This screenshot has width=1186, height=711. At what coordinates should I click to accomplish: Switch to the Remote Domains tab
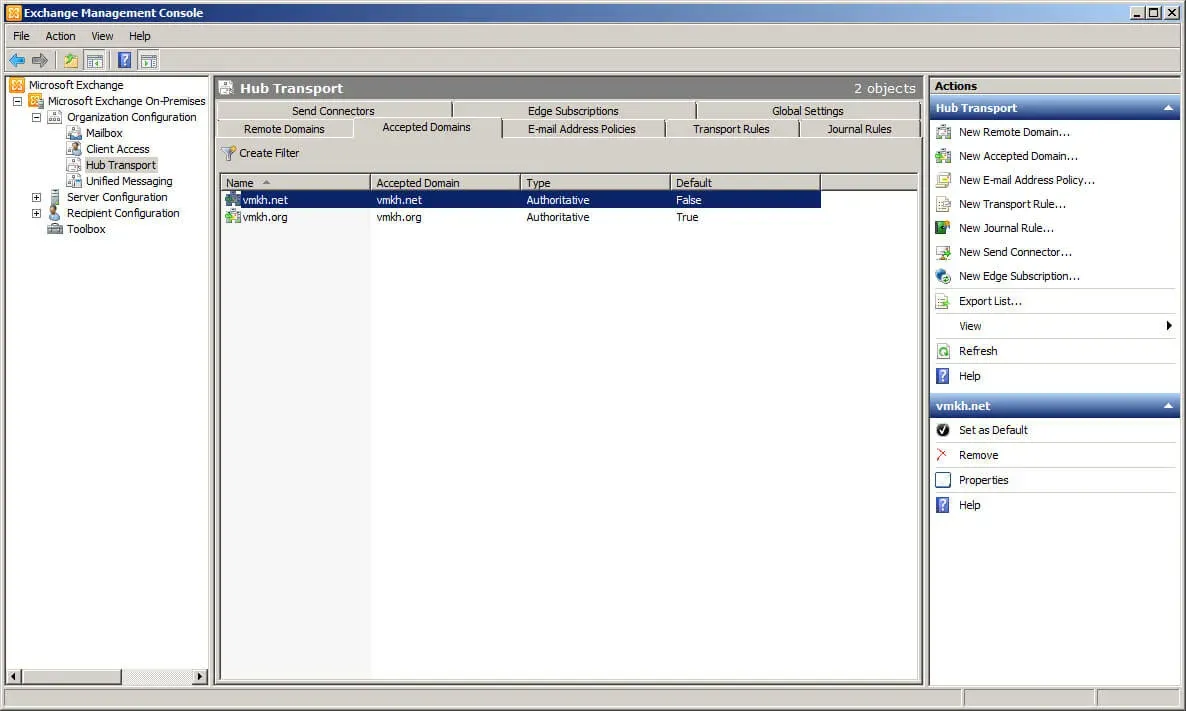(x=284, y=129)
